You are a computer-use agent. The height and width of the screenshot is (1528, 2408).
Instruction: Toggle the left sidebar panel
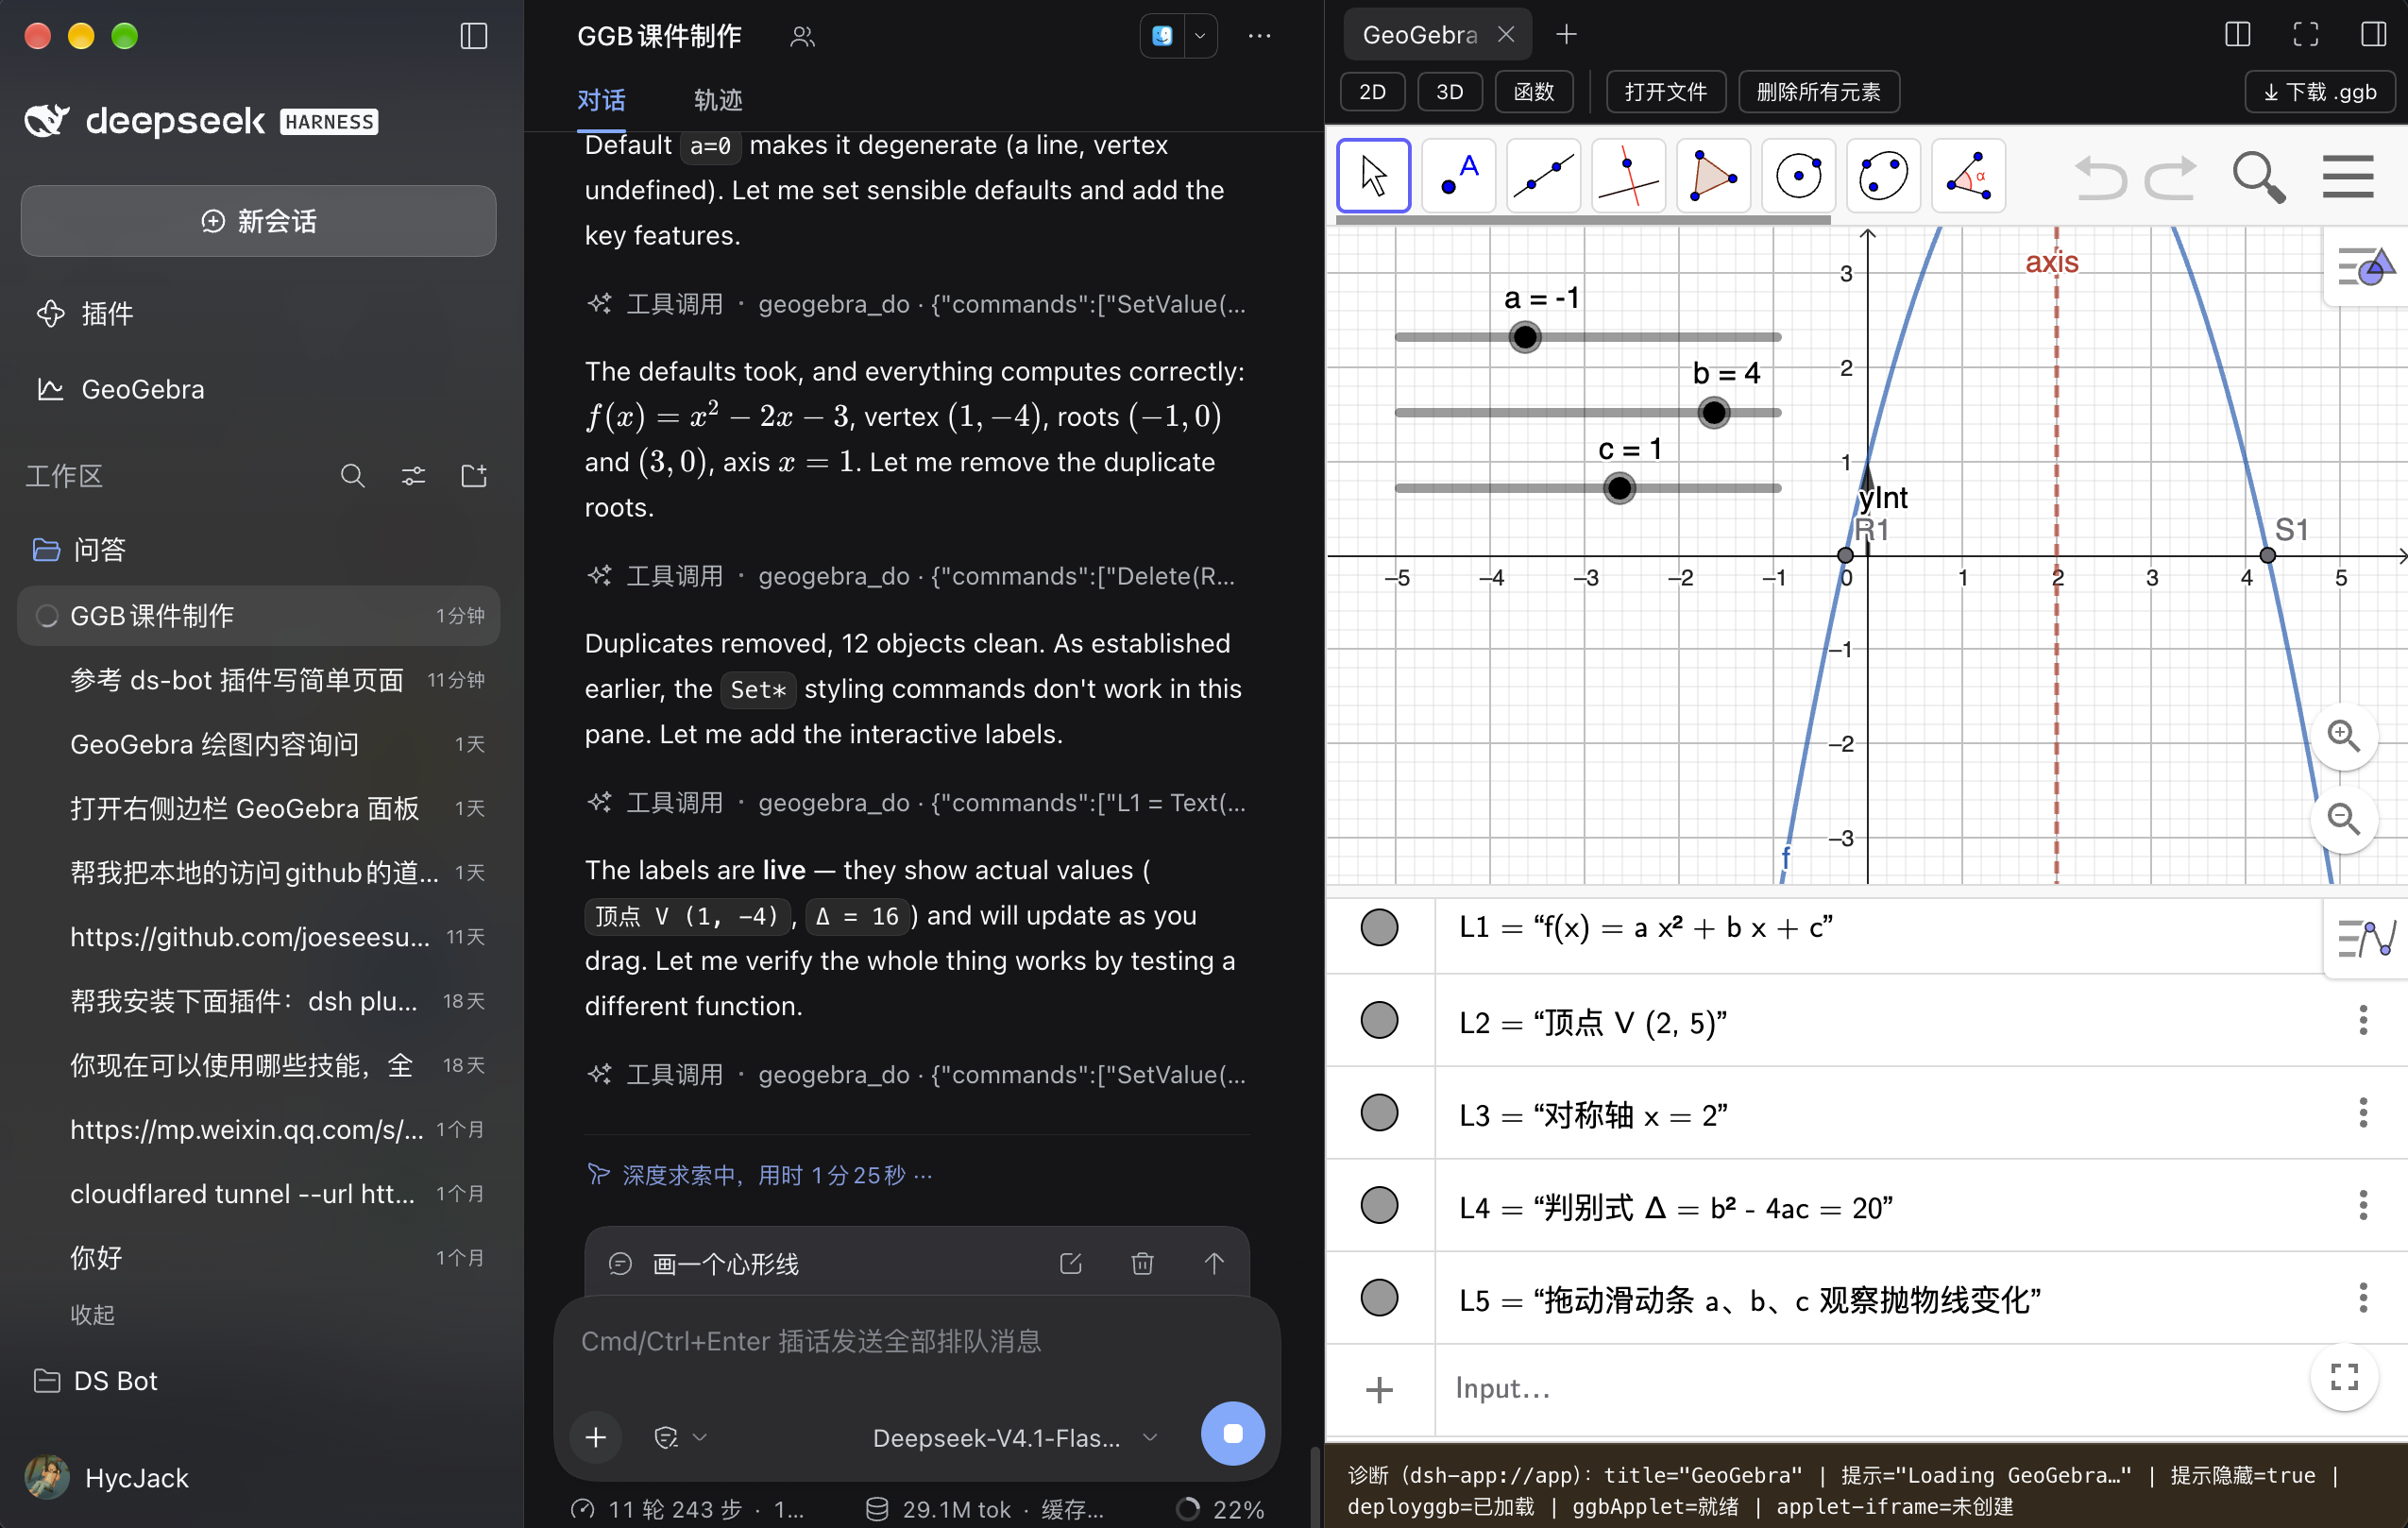click(x=473, y=36)
